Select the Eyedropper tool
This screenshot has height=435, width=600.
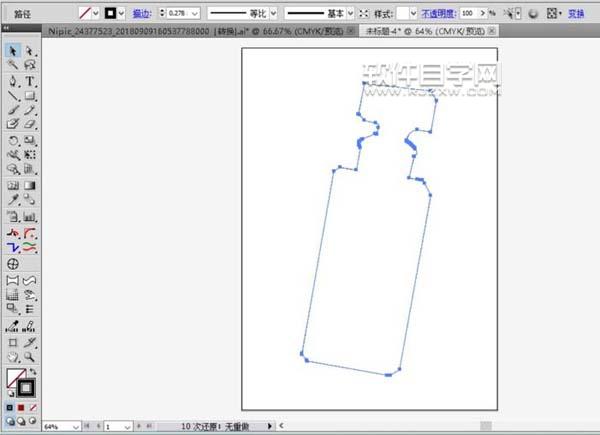tap(13, 199)
